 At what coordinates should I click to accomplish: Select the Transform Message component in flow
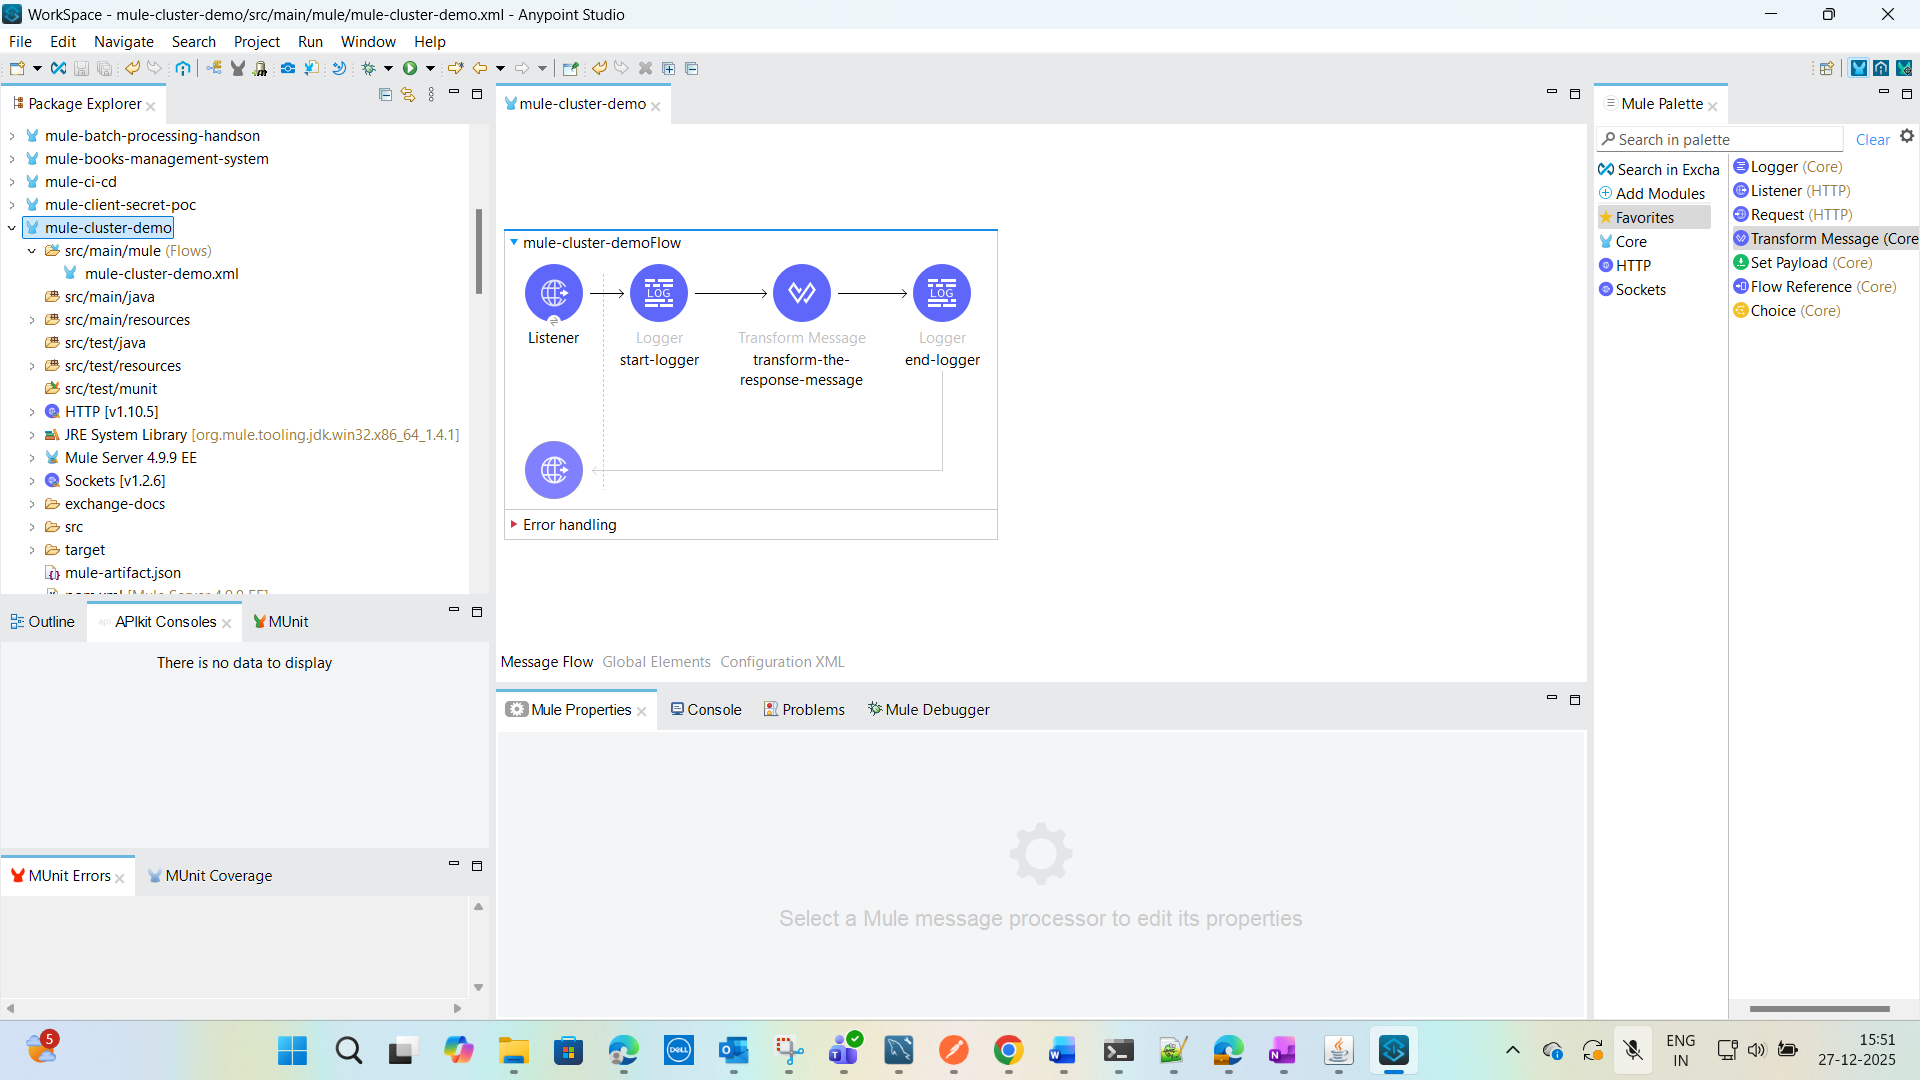tap(801, 293)
